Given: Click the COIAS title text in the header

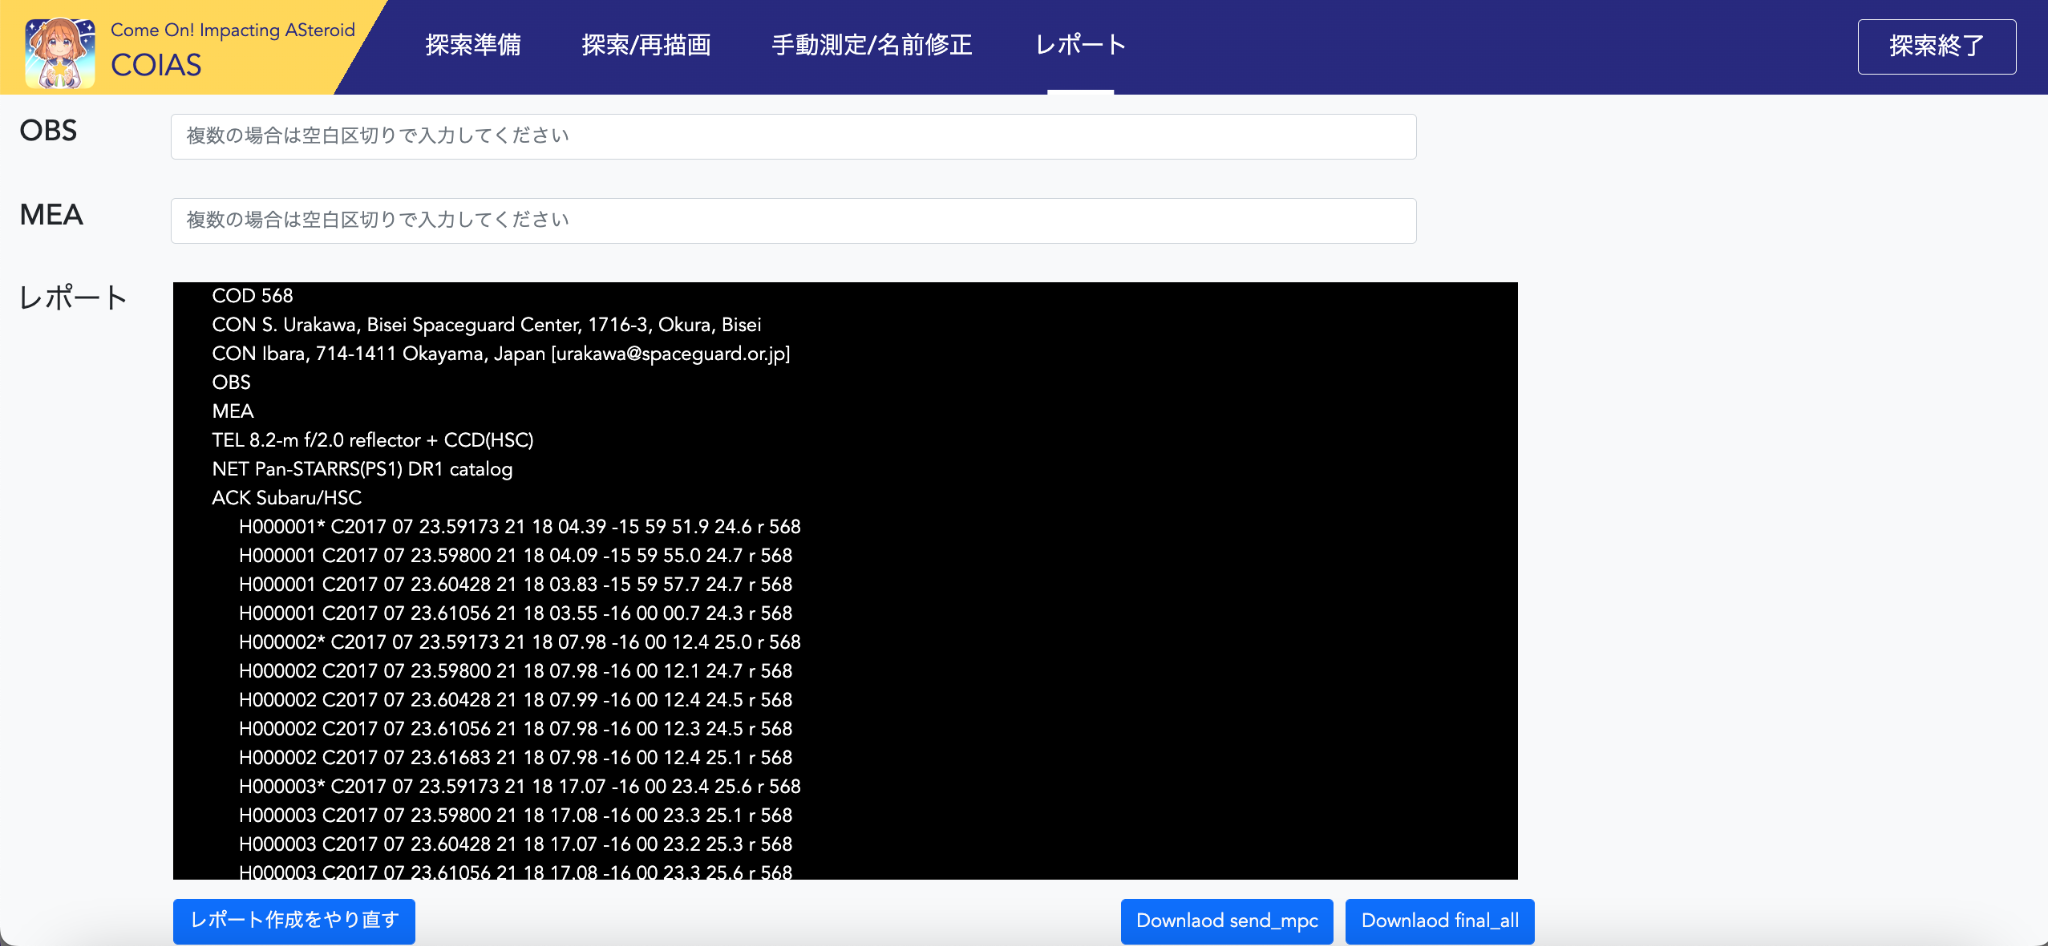Looking at the screenshot, I should click(156, 65).
